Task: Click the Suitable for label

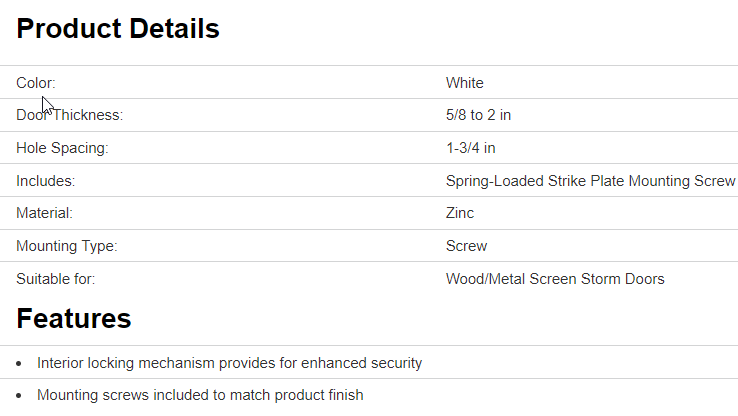Action: coord(55,279)
